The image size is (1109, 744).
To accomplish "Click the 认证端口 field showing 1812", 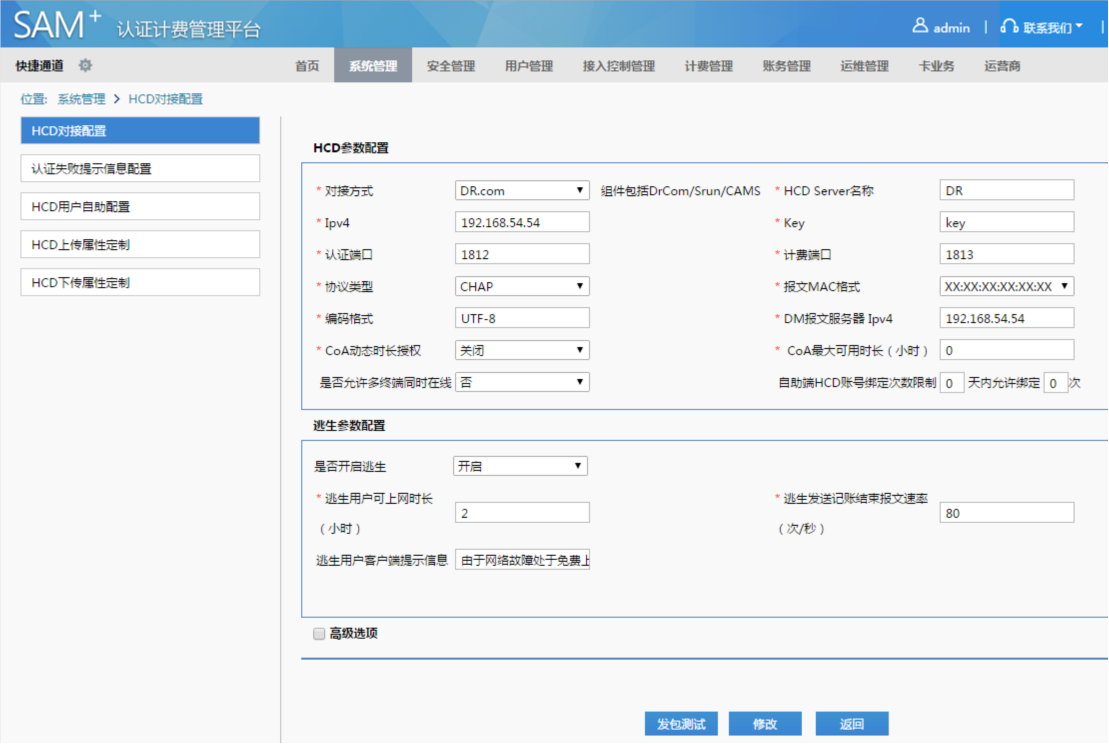I will coord(522,255).
